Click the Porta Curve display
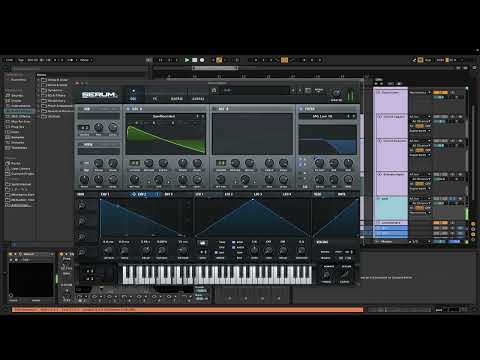The width and height of the screenshot is (480, 360). coord(345,274)
